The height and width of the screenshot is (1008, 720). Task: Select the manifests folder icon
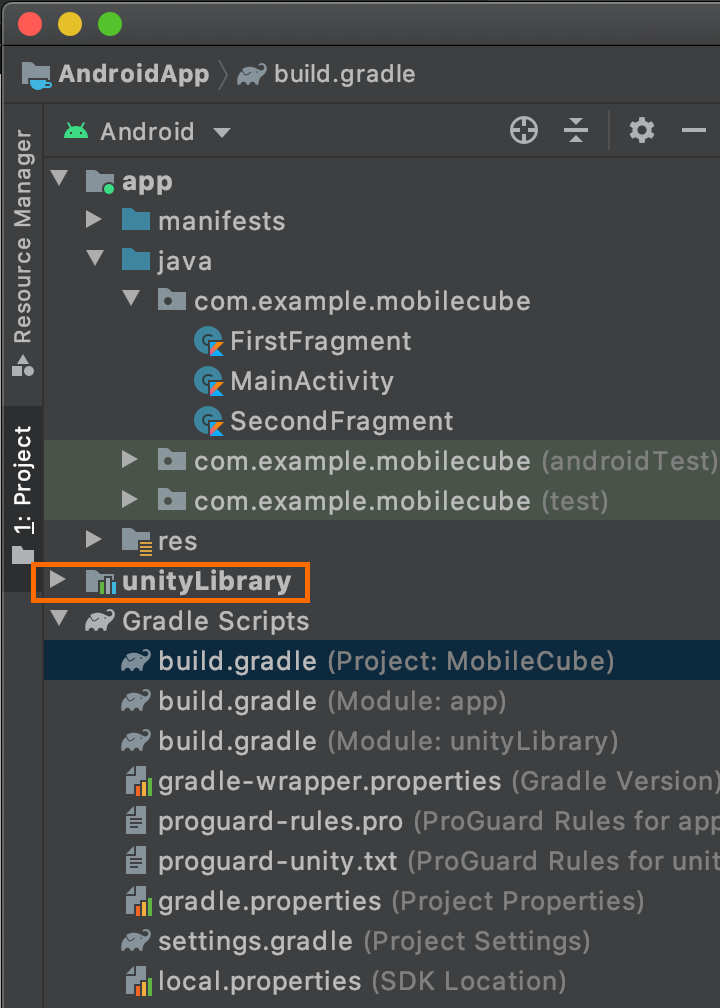(x=136, y=220)
